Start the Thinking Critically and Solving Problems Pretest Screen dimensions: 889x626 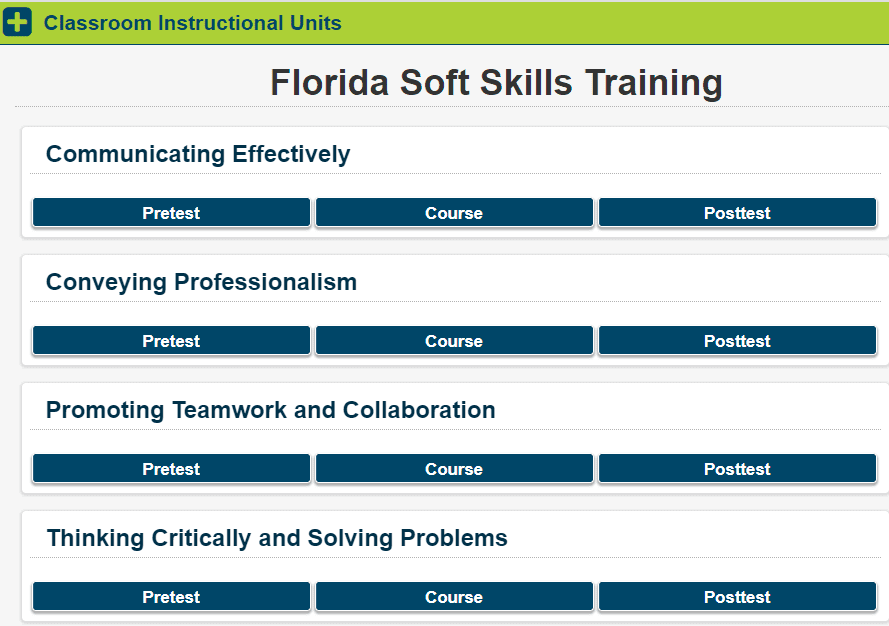pos(171,597)
